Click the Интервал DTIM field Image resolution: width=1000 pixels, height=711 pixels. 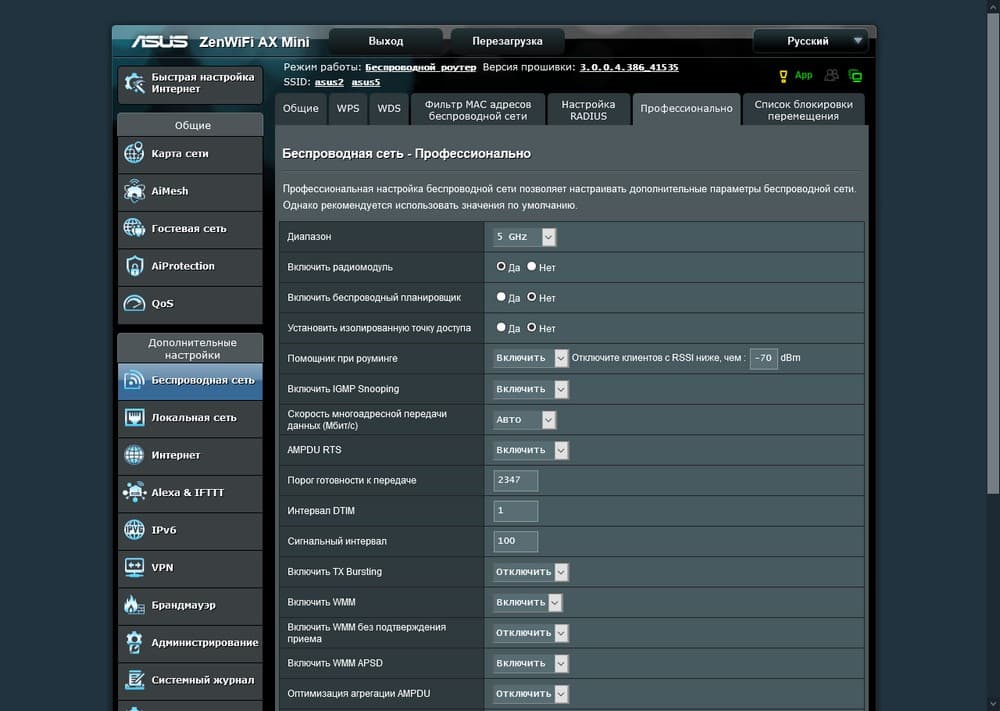(515, 511)
